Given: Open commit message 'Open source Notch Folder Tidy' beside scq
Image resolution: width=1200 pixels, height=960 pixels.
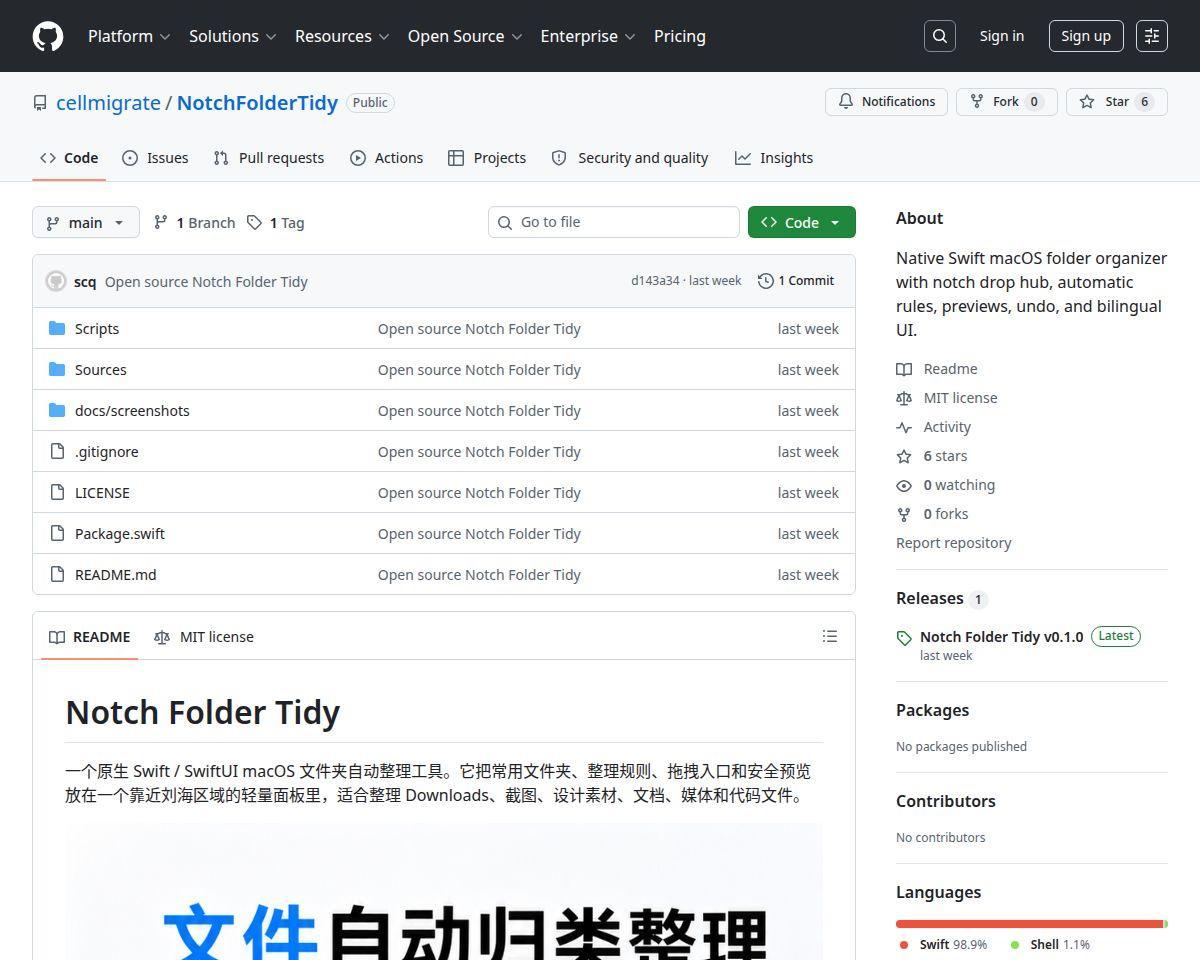Looking at the screenshot, I should point(206,282).
